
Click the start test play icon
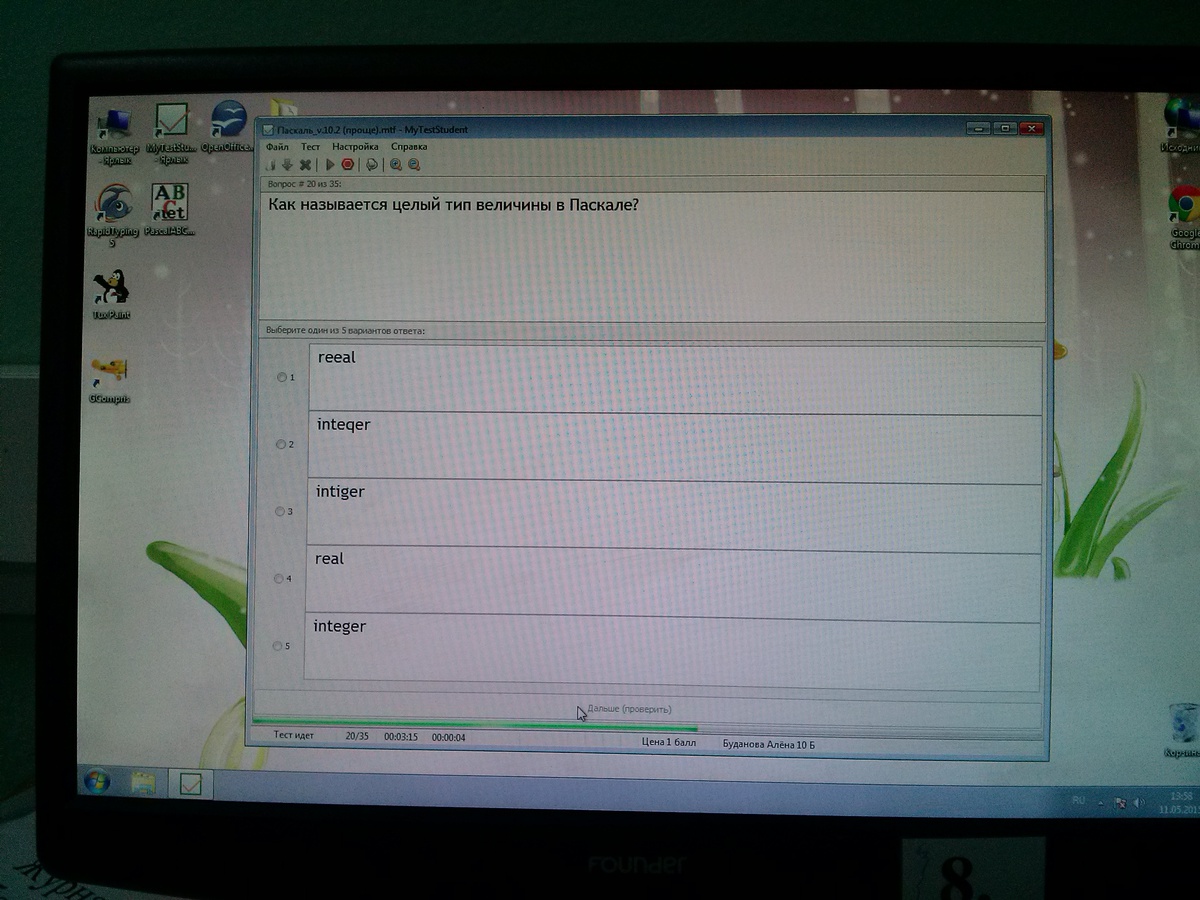pyautogui.click(x=330, y=165)
